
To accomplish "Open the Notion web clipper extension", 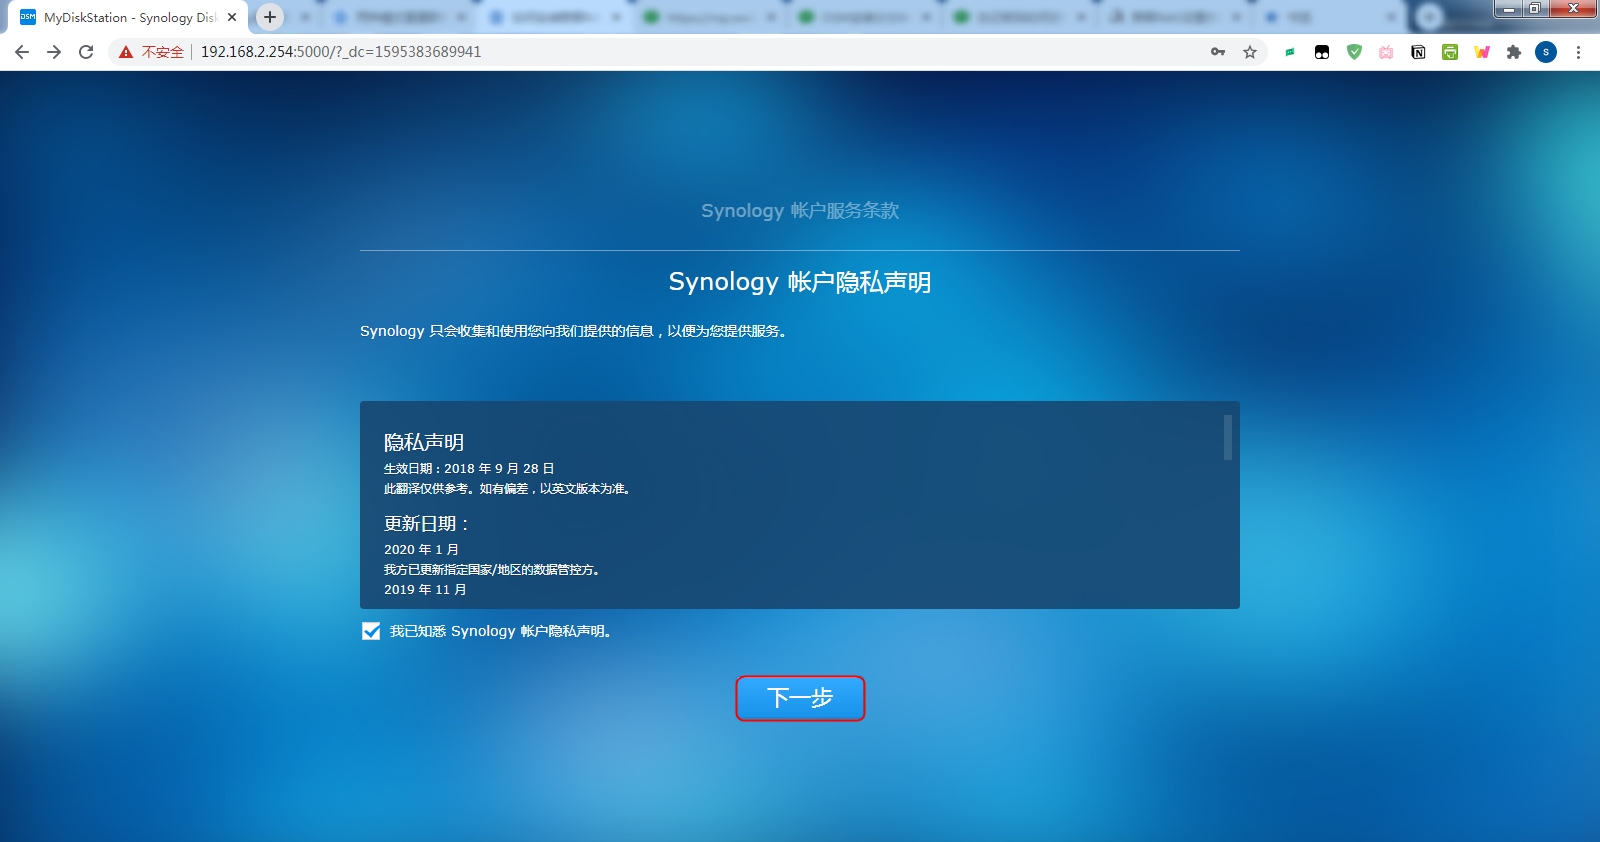I will [x=1418, y=52].
